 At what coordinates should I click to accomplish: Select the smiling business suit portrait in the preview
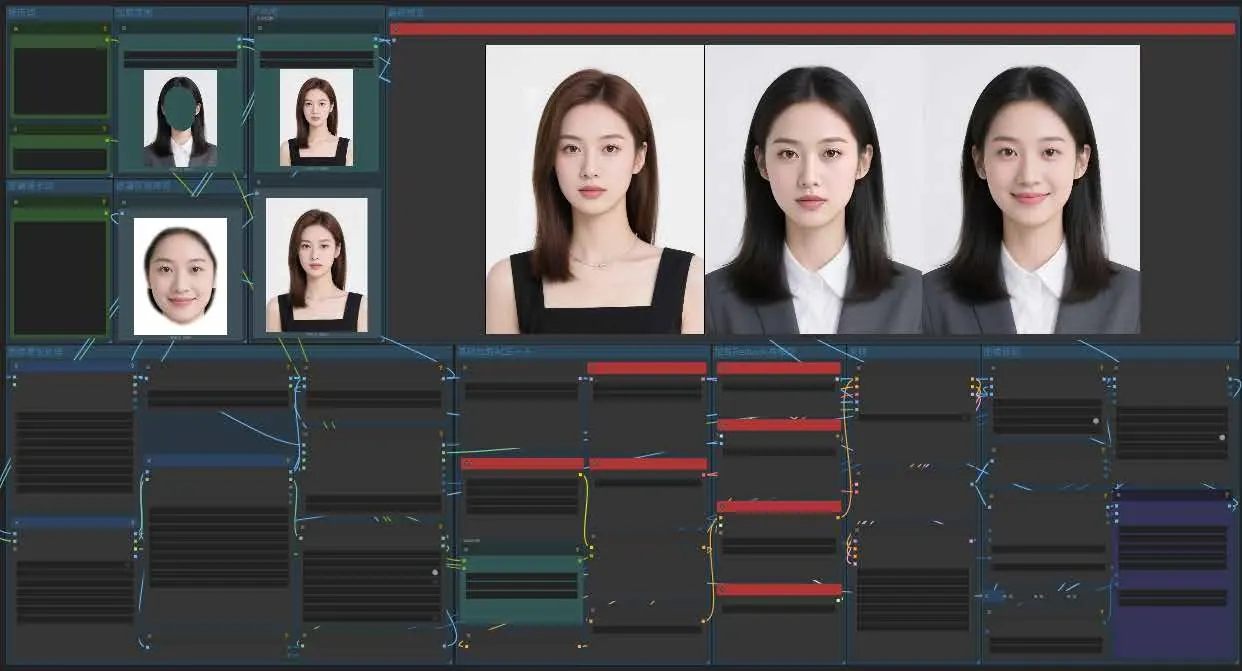pos(1031,189)
